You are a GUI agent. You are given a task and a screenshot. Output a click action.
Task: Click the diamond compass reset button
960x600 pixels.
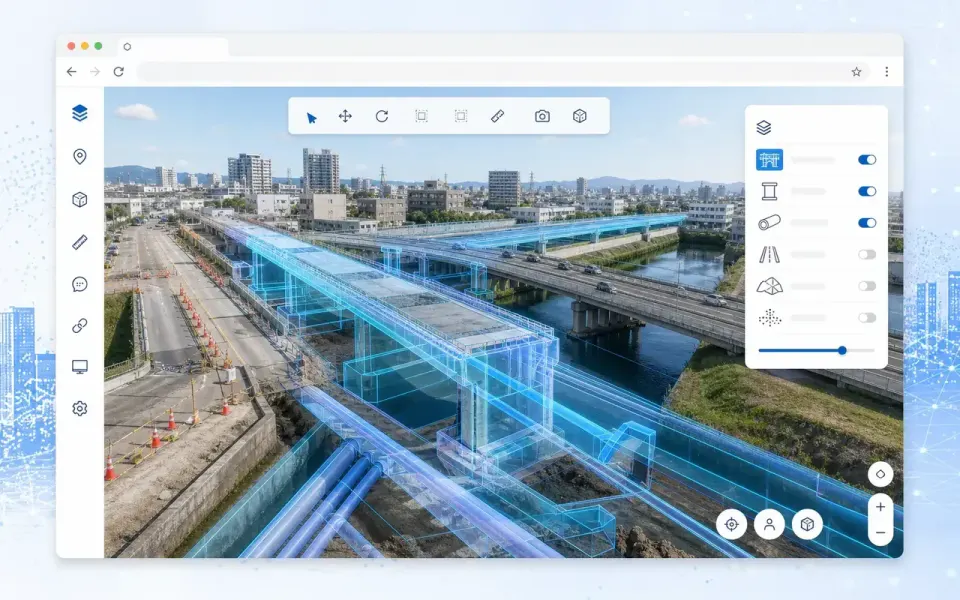pyautogui.click(x=880, y=474)
